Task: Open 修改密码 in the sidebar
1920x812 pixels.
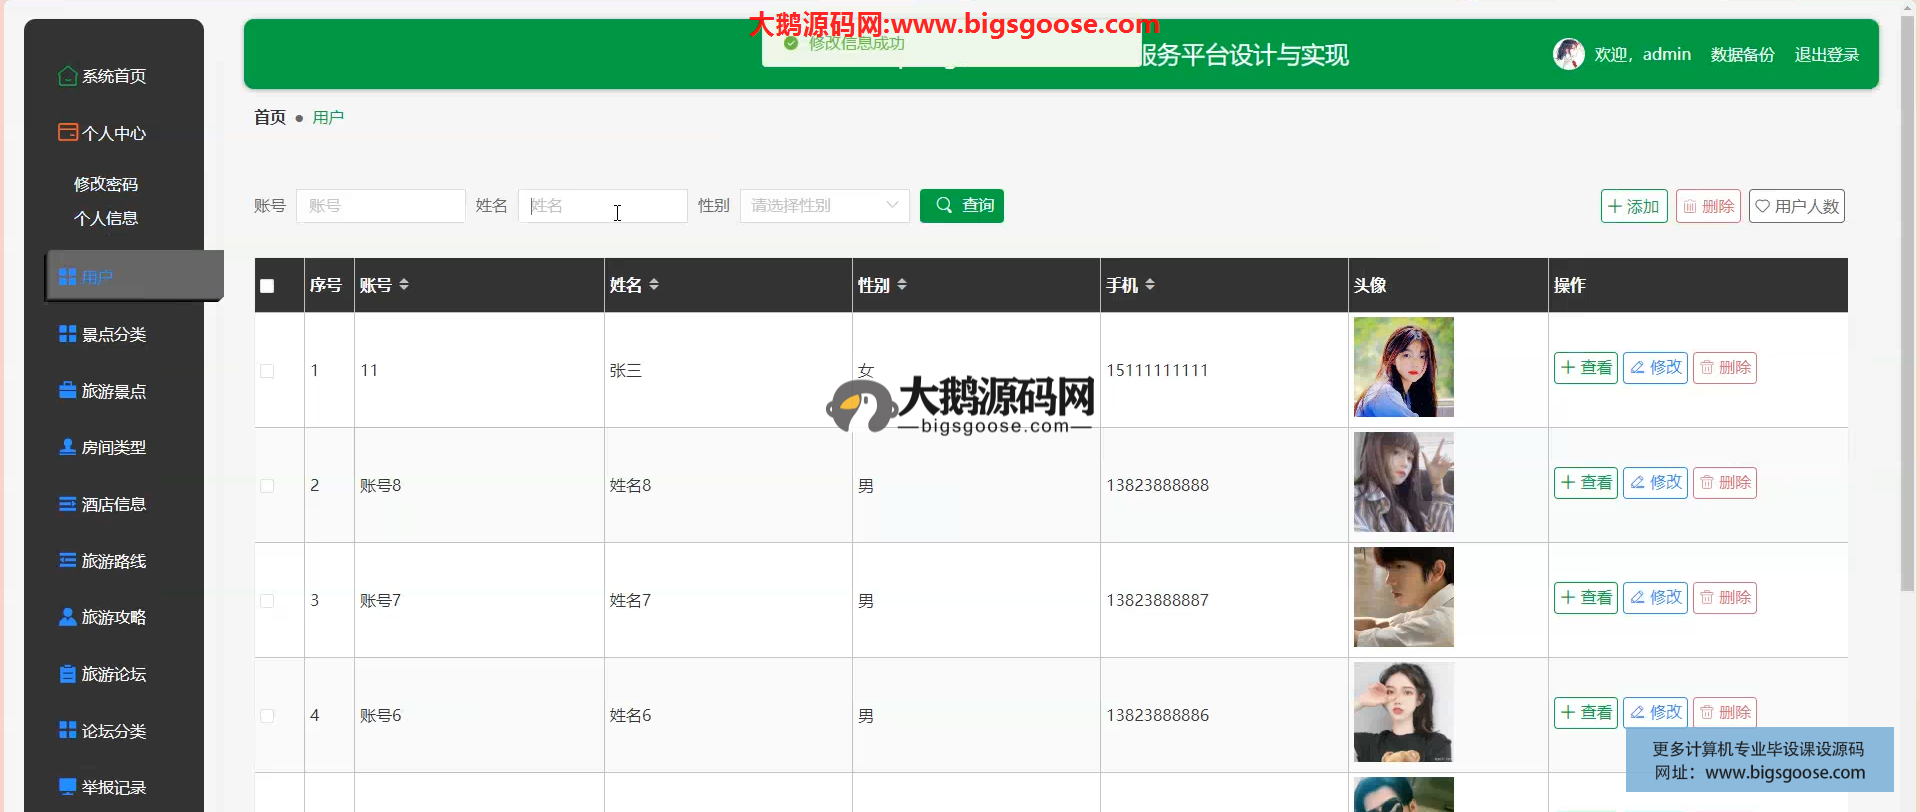Action: [x=106, y=184]
